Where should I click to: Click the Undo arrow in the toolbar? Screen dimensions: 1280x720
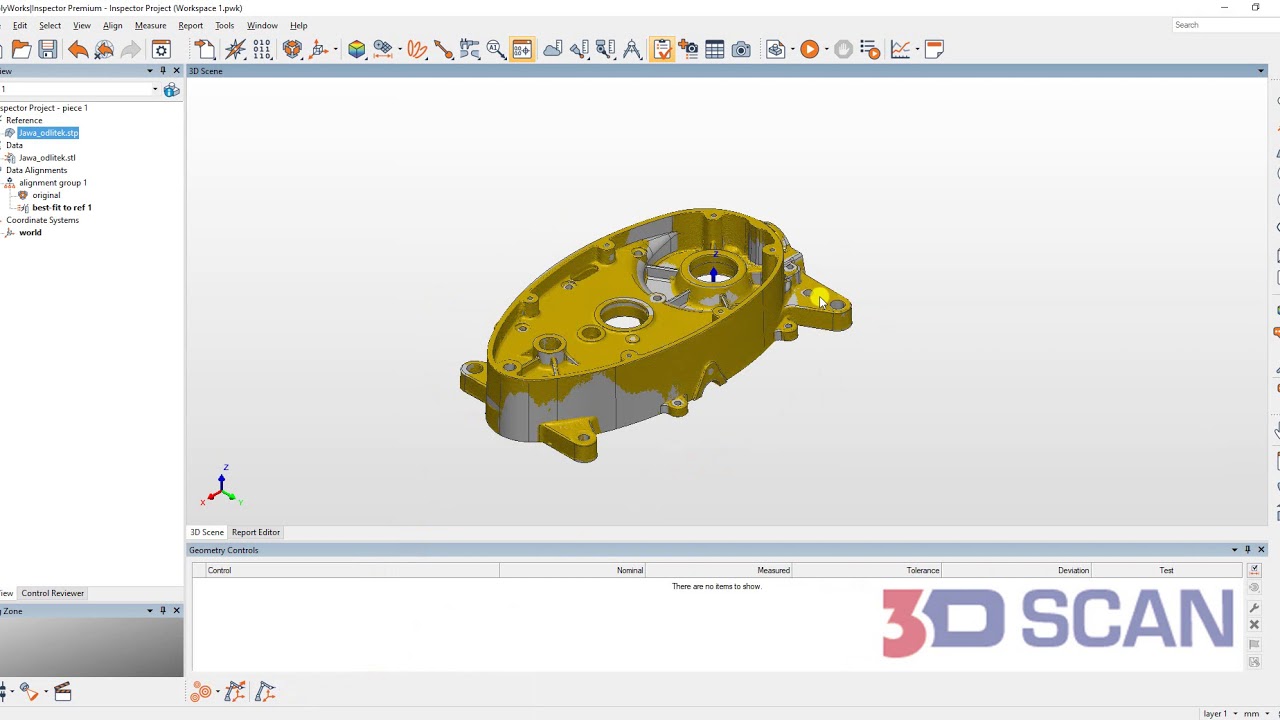pos(76,49)
